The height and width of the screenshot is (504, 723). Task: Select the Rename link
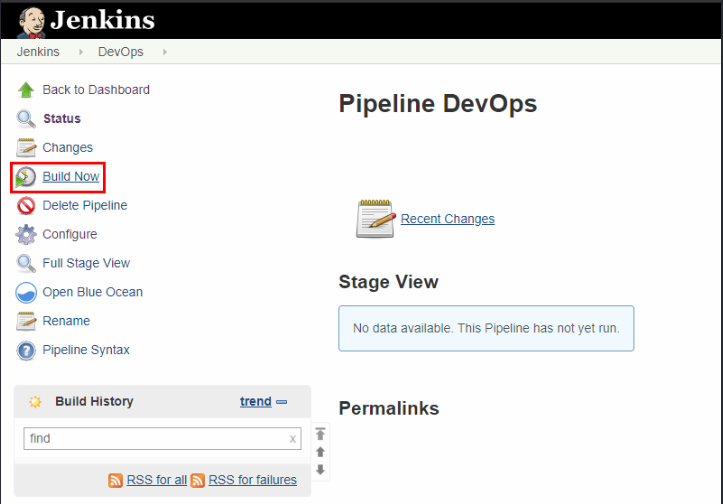66,320
